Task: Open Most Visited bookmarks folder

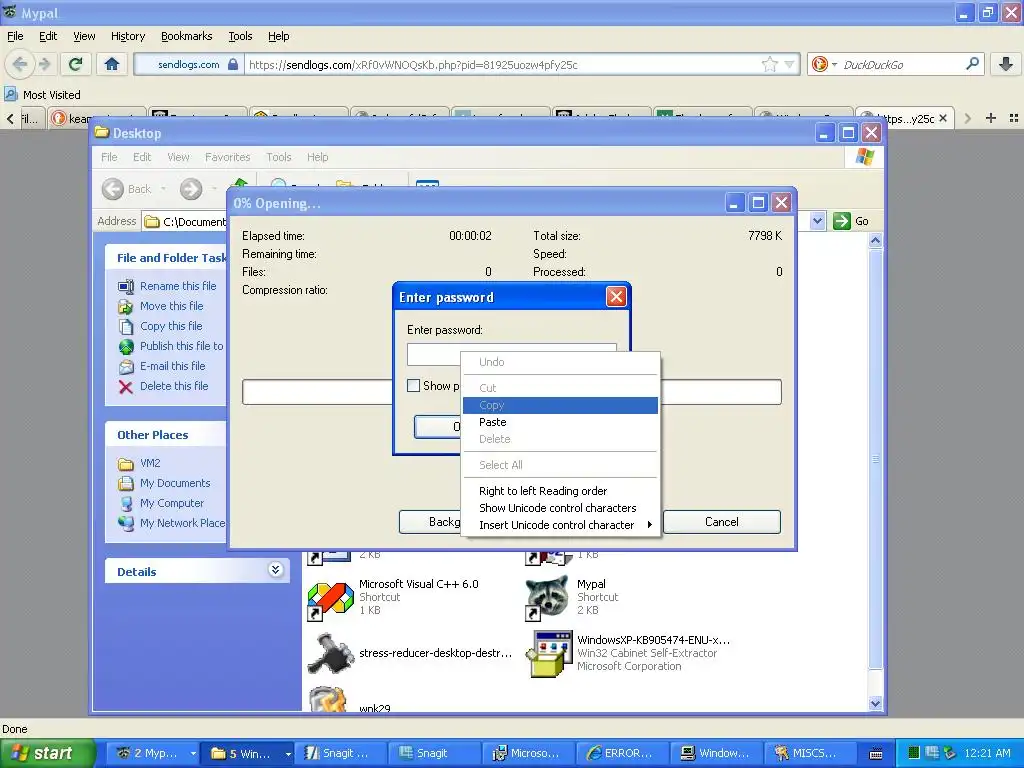Action: tap(42, 95)
